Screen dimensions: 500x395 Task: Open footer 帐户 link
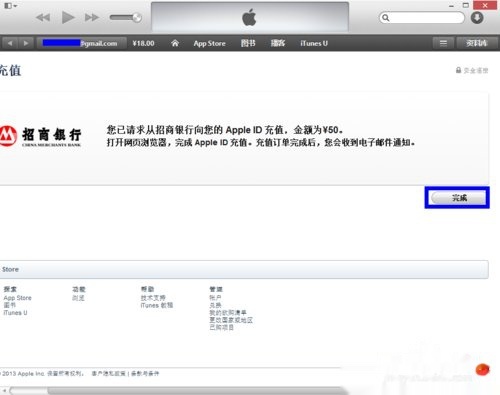215,298
